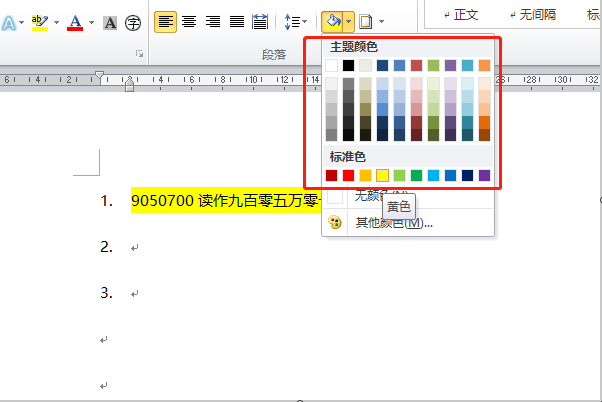Apply the red font color button
The width and height of the screenshot is (602, 402).
[x=75, y=23]
